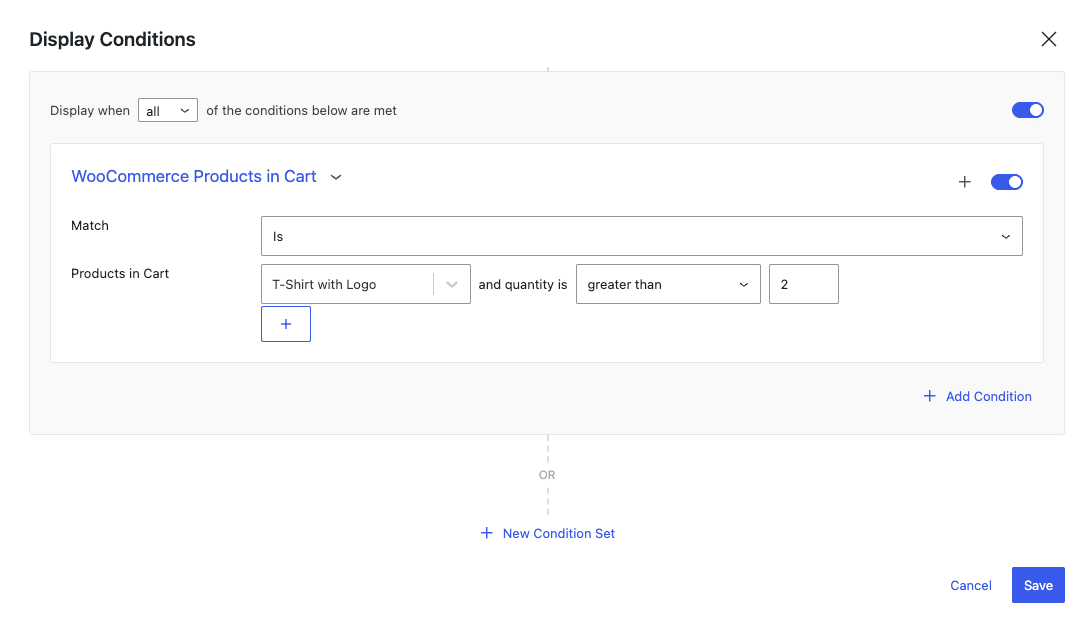Click the 'and quantity is' text

523,285
